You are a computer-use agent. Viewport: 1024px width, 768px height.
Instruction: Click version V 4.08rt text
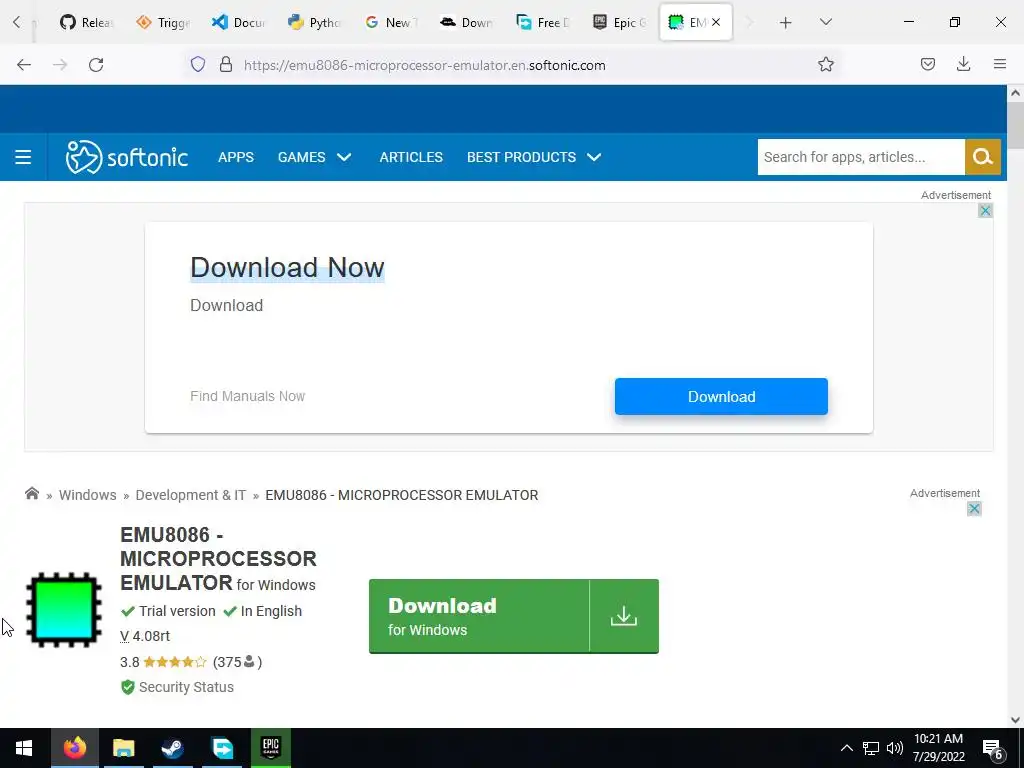click(x=145, y=636)
